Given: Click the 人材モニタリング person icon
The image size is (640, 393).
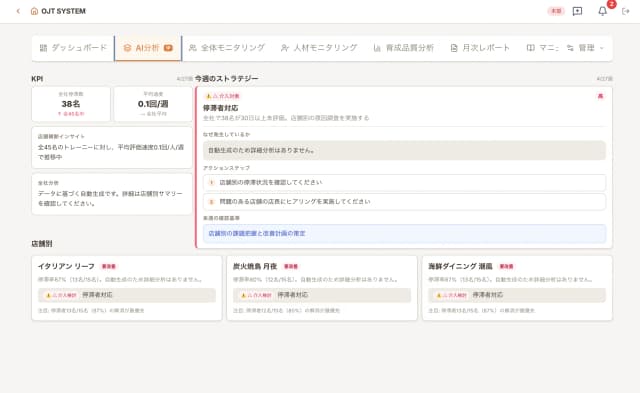Looking at the screenshot, I should pyautogui.click(x=285, y=48).
